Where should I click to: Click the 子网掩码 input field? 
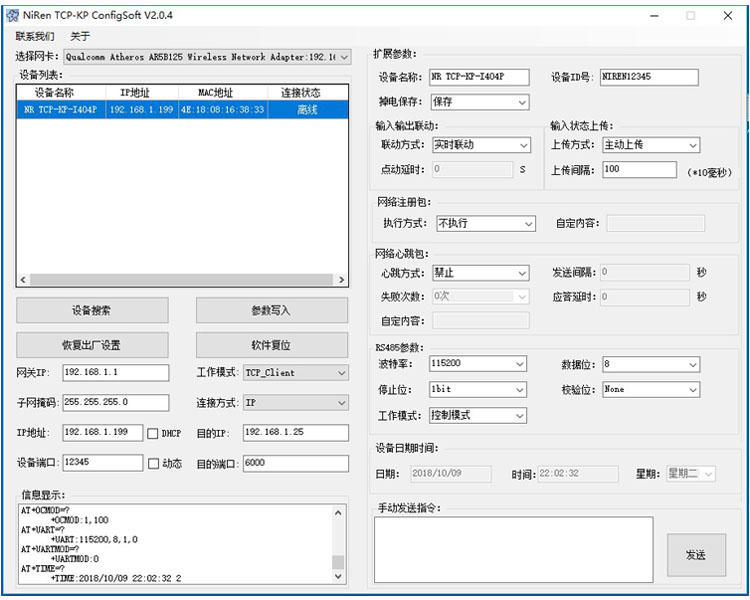(x=116, y=402)
